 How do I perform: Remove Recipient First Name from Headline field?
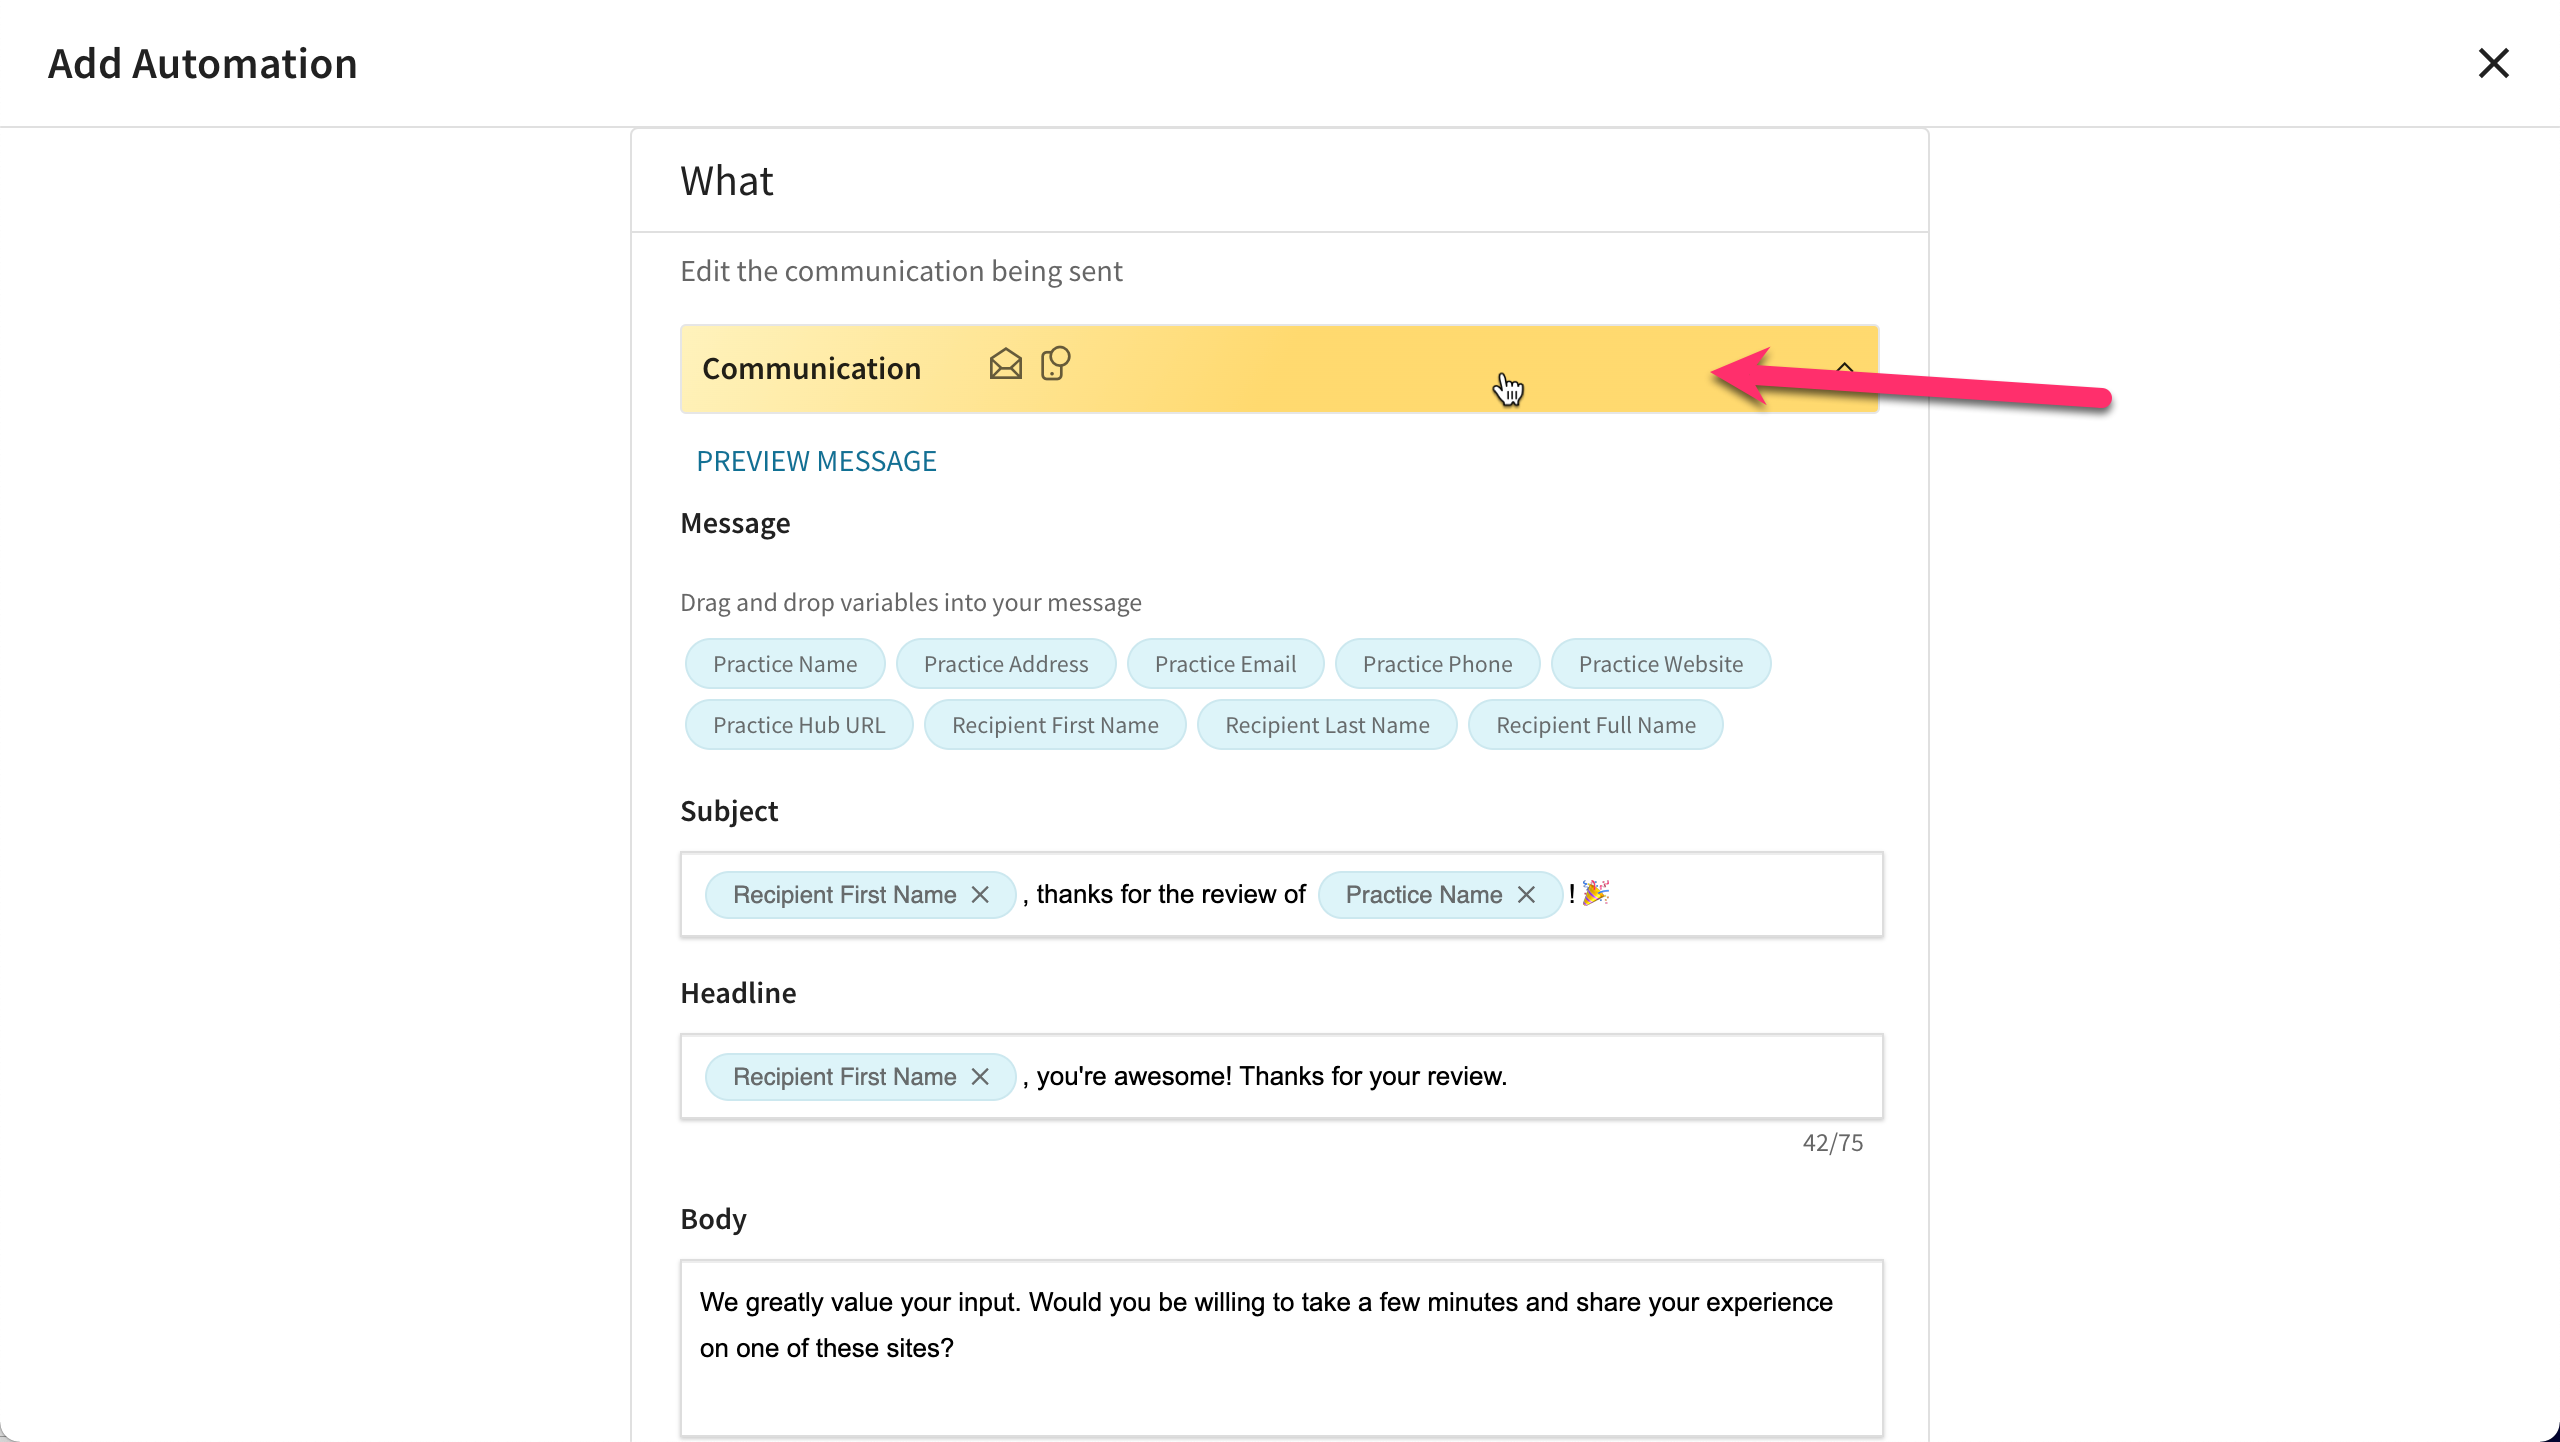(980, 1077)
